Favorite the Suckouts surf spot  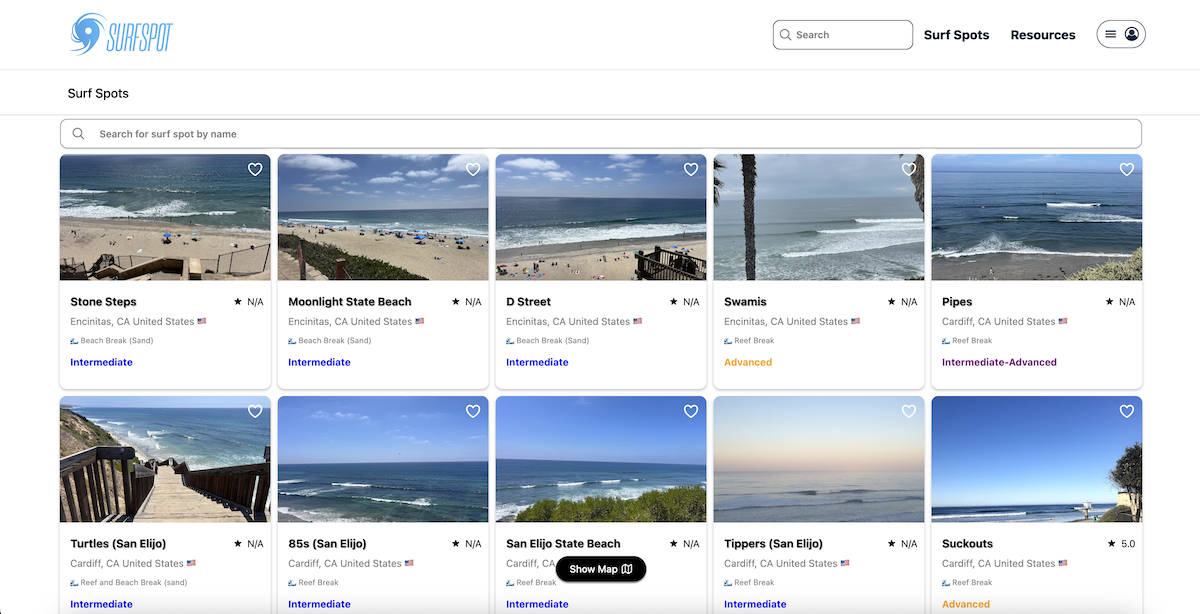(x=1127, y=412)
